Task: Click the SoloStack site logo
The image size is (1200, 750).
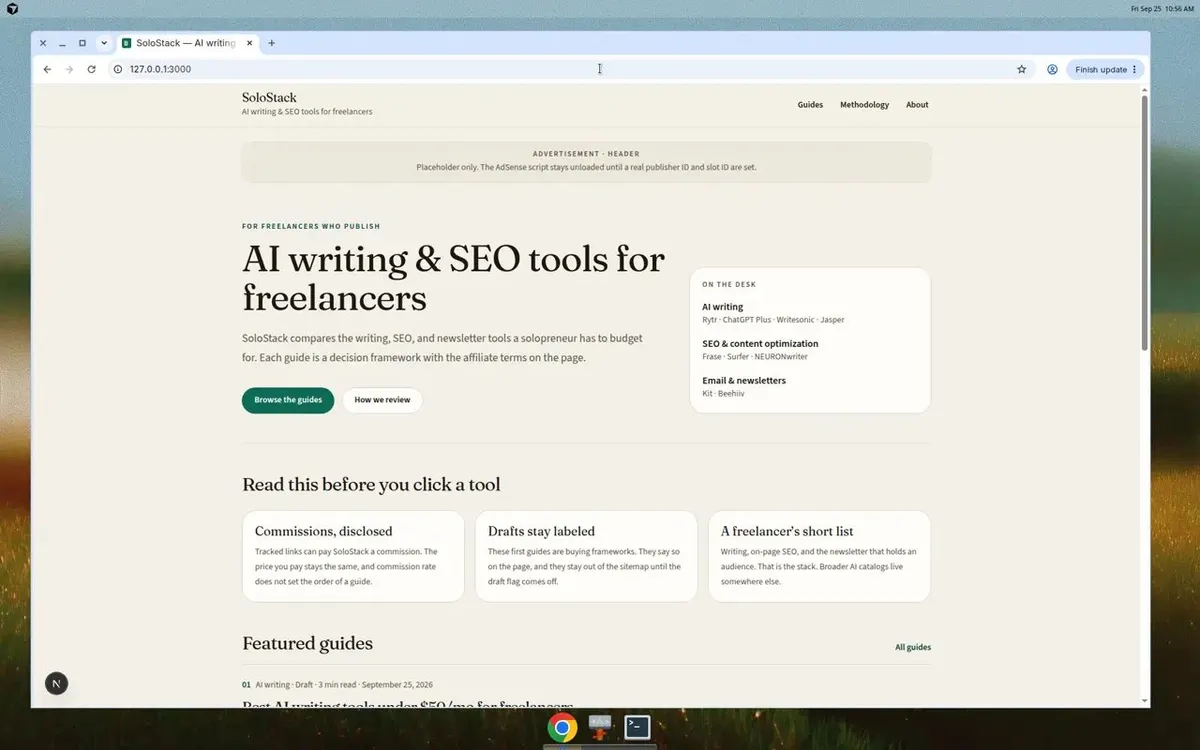Action: pyautogui.click(x=269, y=97)
